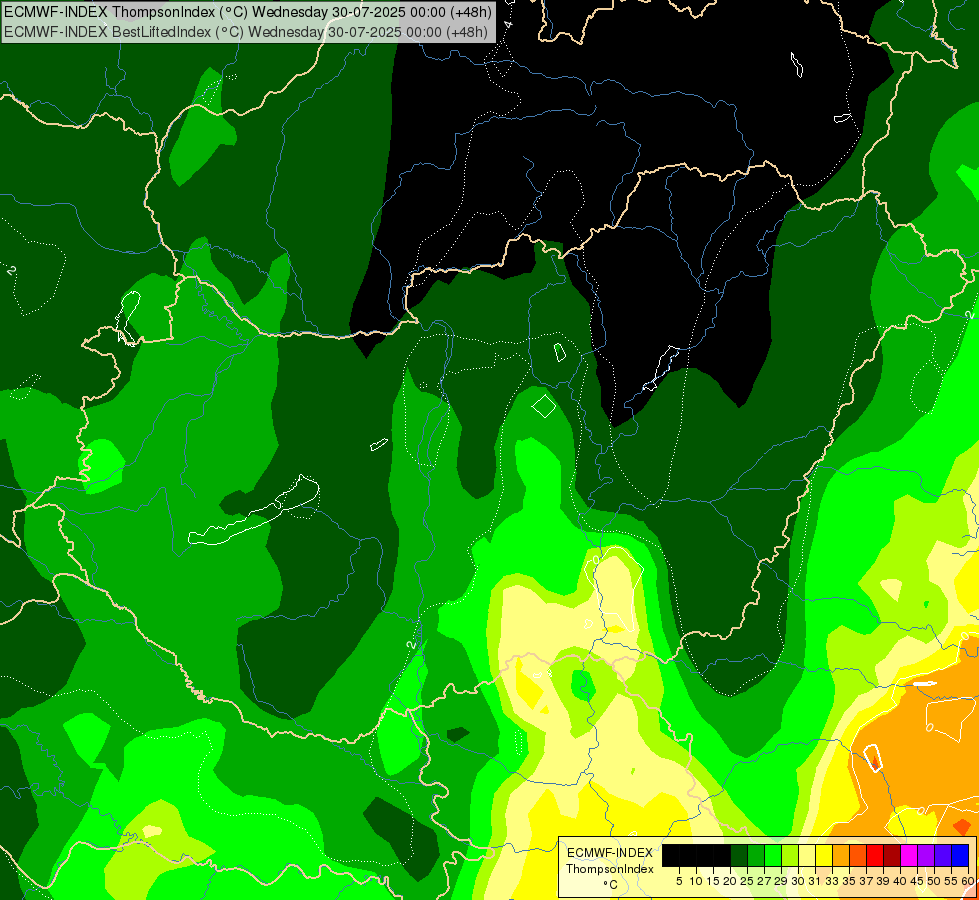This screenshot has height=900, width=979.
Task: Click the legend value 10
Action: coord(696,881)
